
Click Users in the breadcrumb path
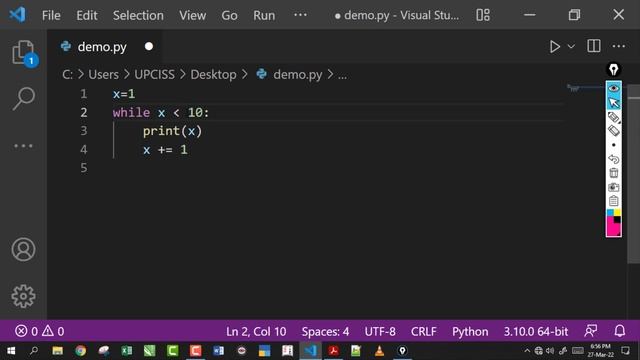(x=103, y=75)
